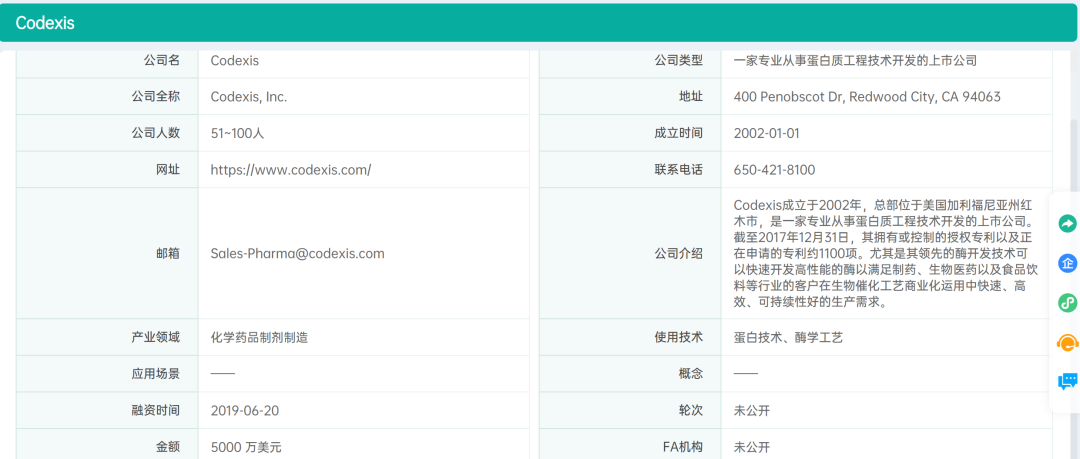Click the 蛋白技术、酶学工艺 technology value
The image size is (1080, 459).
[x=788, y=338]
